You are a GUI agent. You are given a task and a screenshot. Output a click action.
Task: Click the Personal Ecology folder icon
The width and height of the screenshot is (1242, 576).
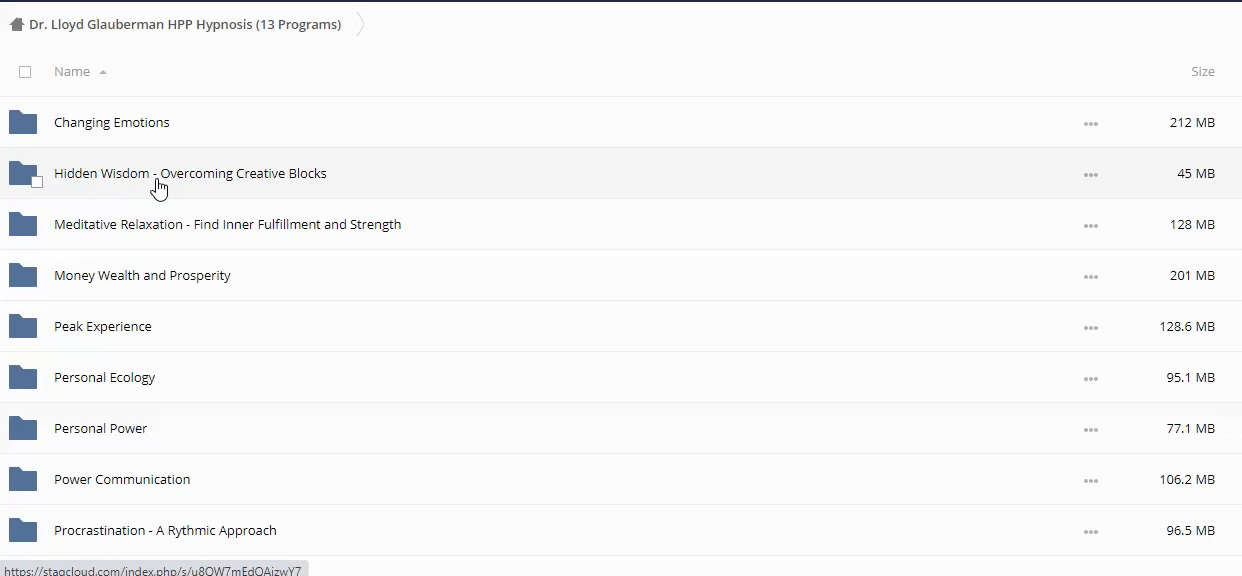(x=23, y=378)
